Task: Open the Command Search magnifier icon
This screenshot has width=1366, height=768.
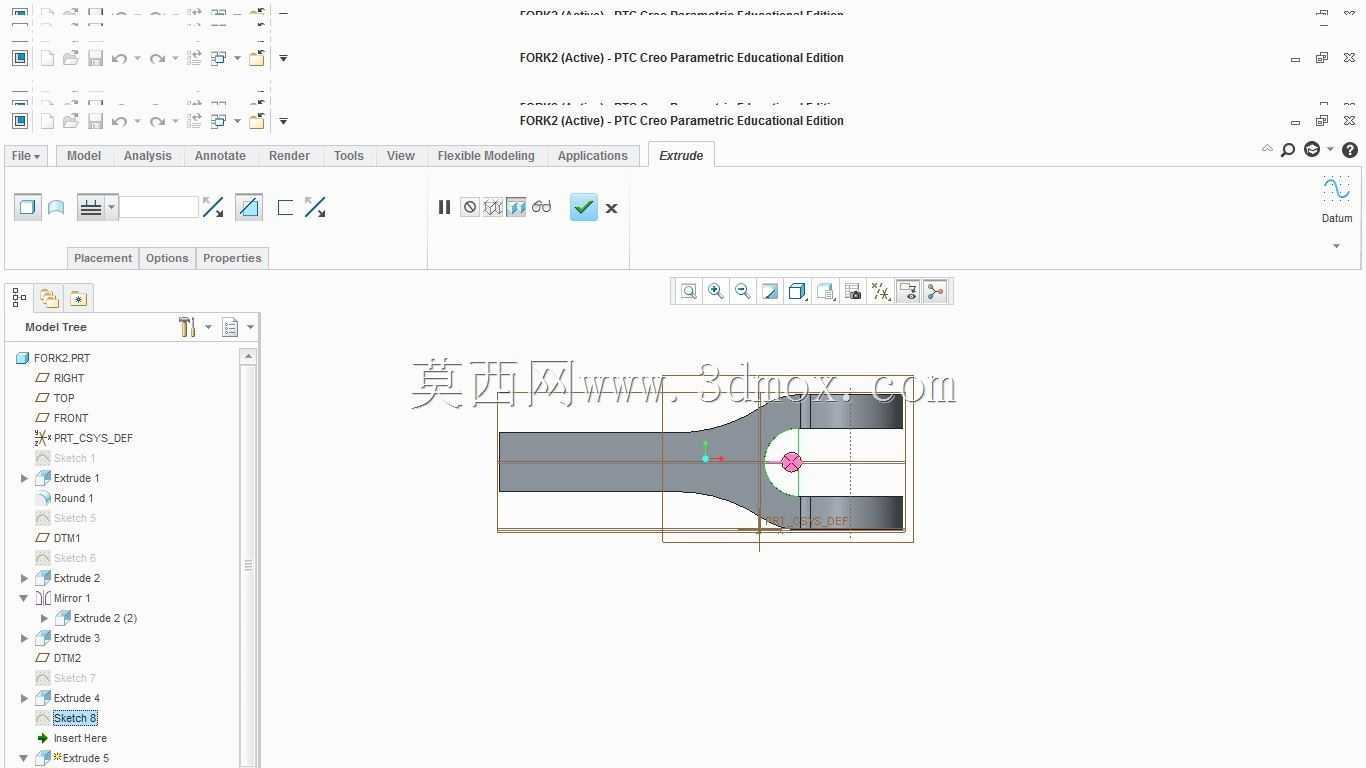Action: point(1288,150)
